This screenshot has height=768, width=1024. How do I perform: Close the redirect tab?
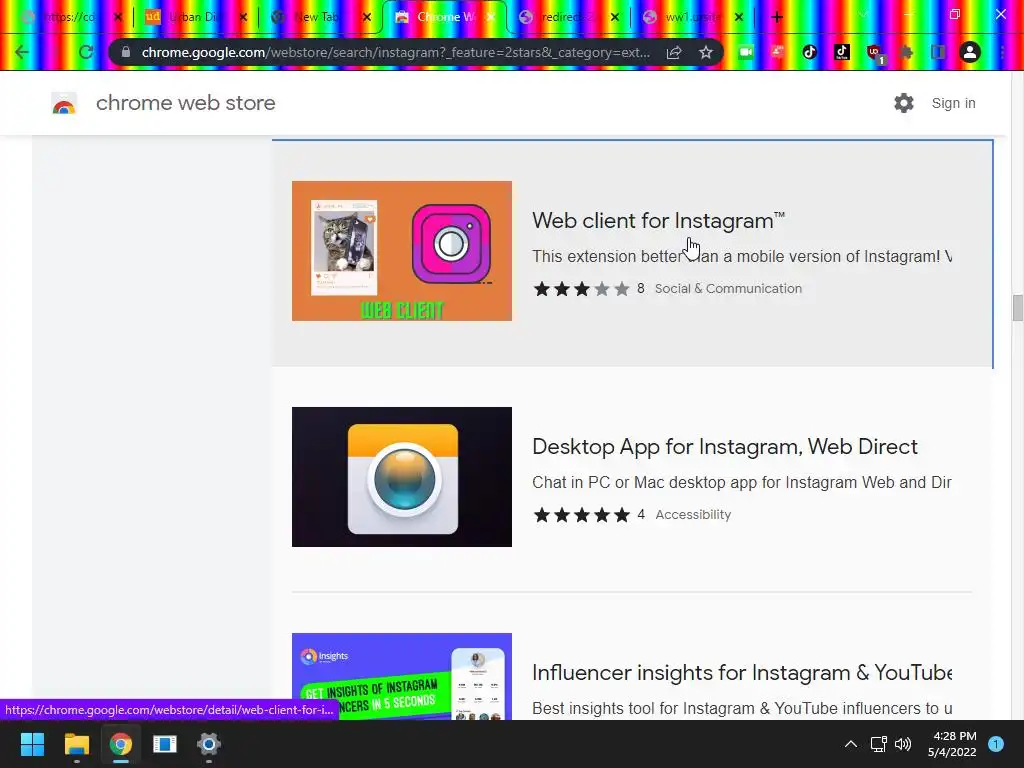pos(615,18)
